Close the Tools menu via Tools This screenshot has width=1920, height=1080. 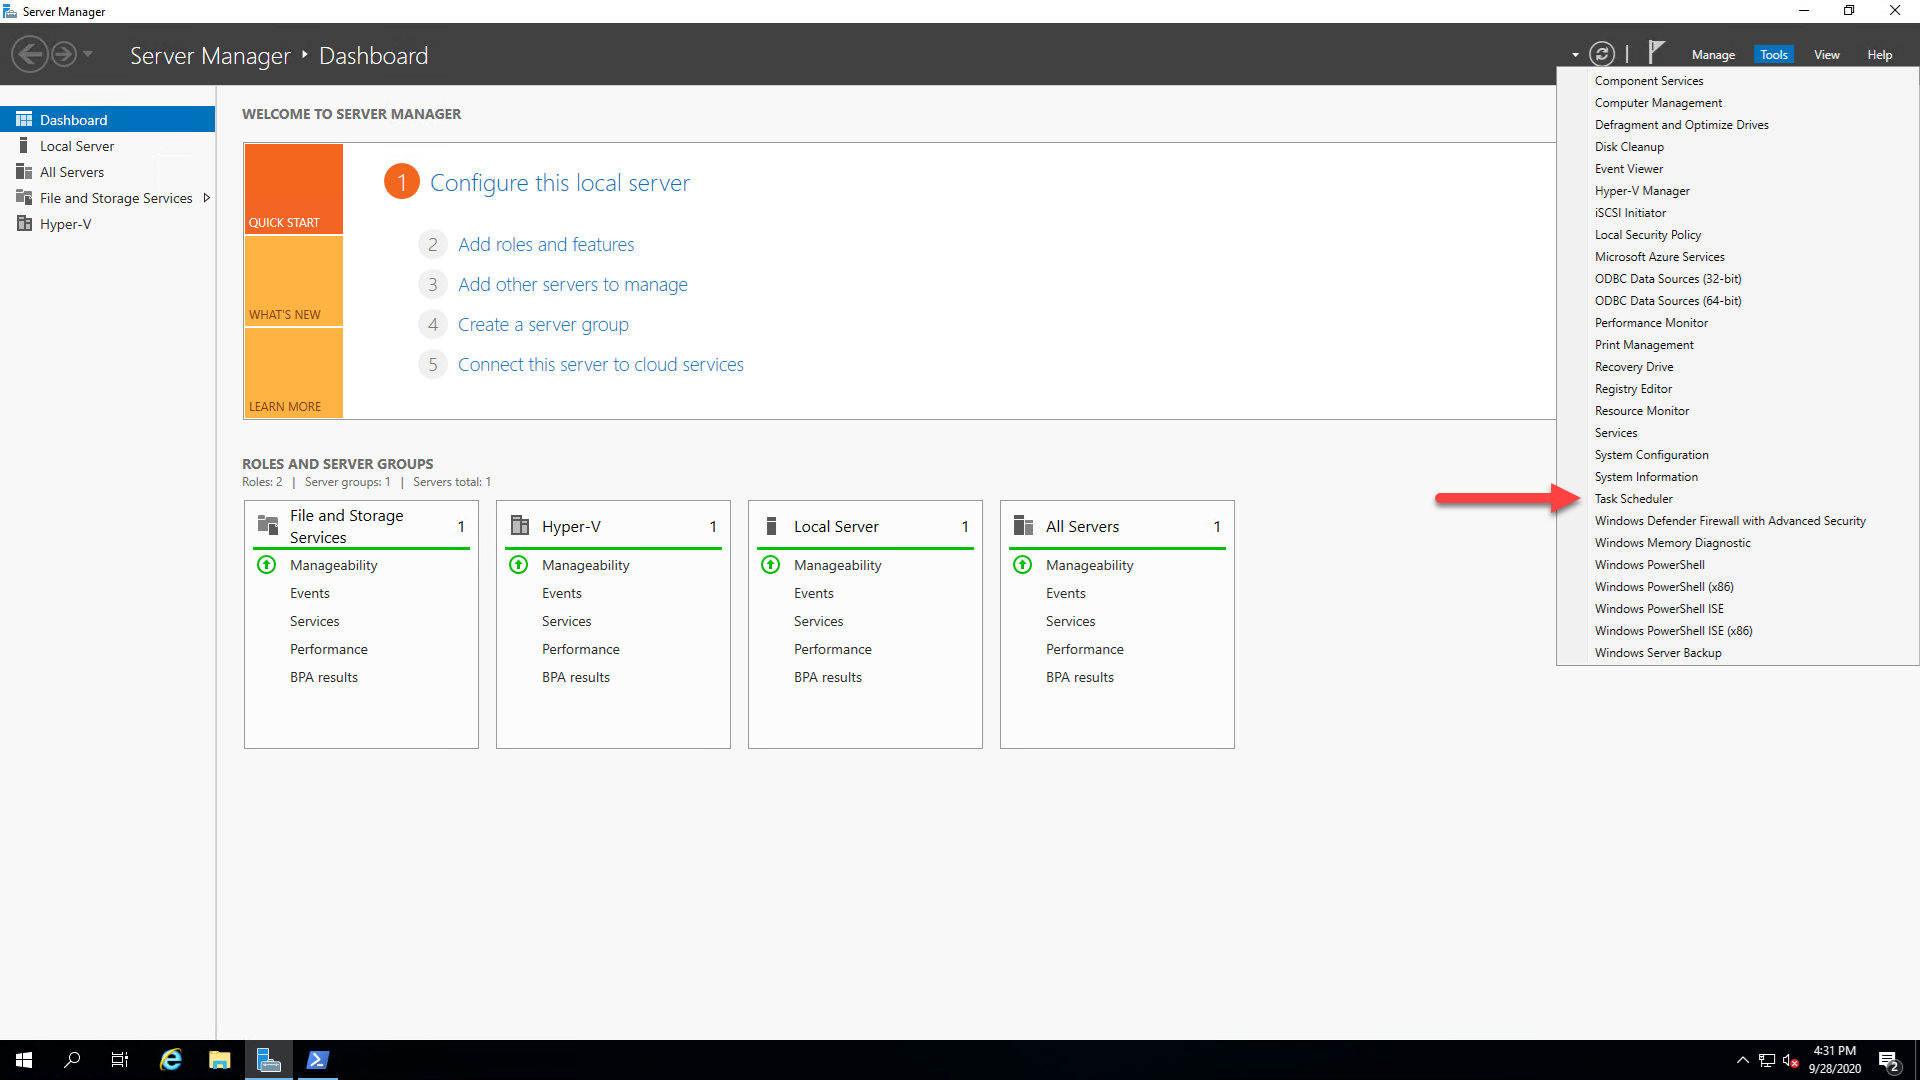(x=1774, y=55)
